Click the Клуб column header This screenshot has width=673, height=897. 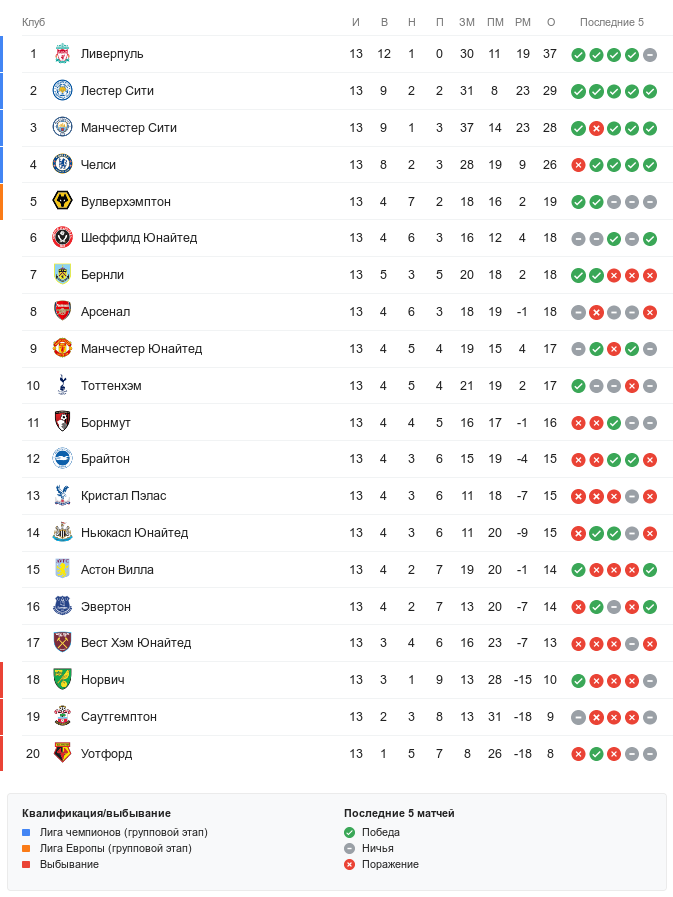pos(33,22)
